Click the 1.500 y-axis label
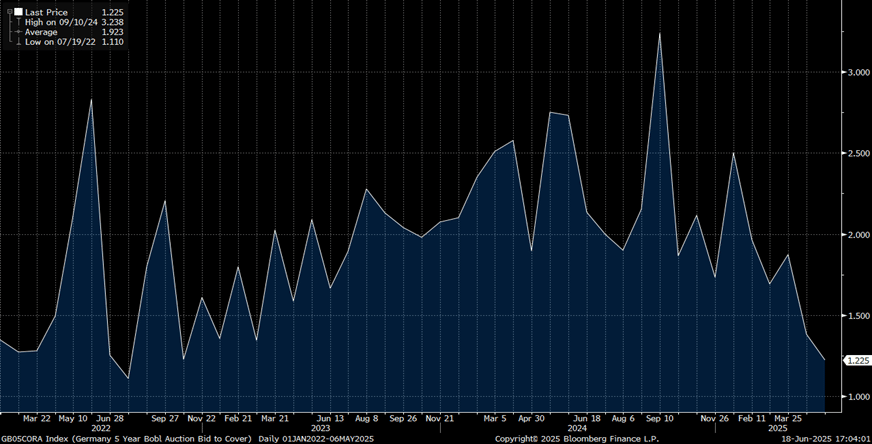 pyautogui.click(x=856, y=316)
